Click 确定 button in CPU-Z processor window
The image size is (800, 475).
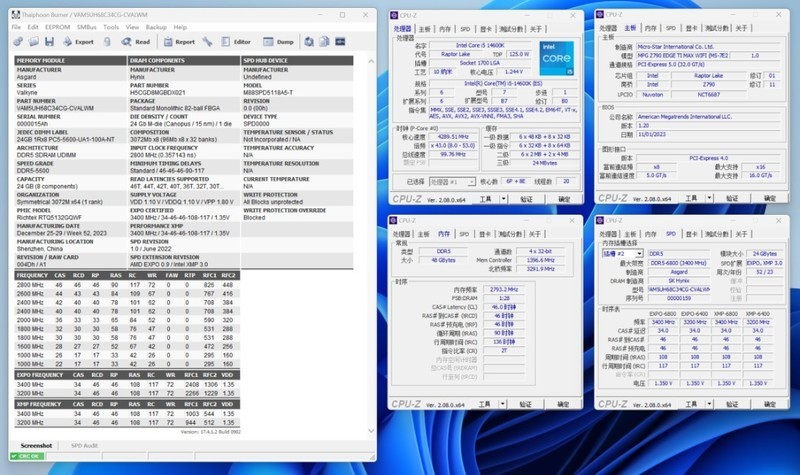[564, 199]
